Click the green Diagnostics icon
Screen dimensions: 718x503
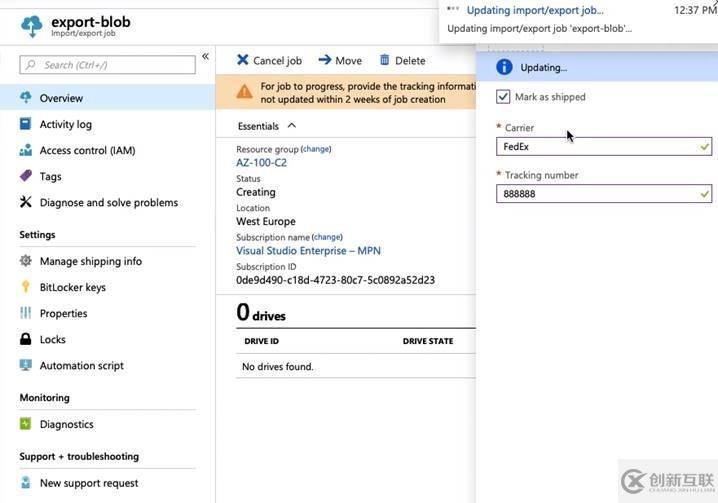26,424
